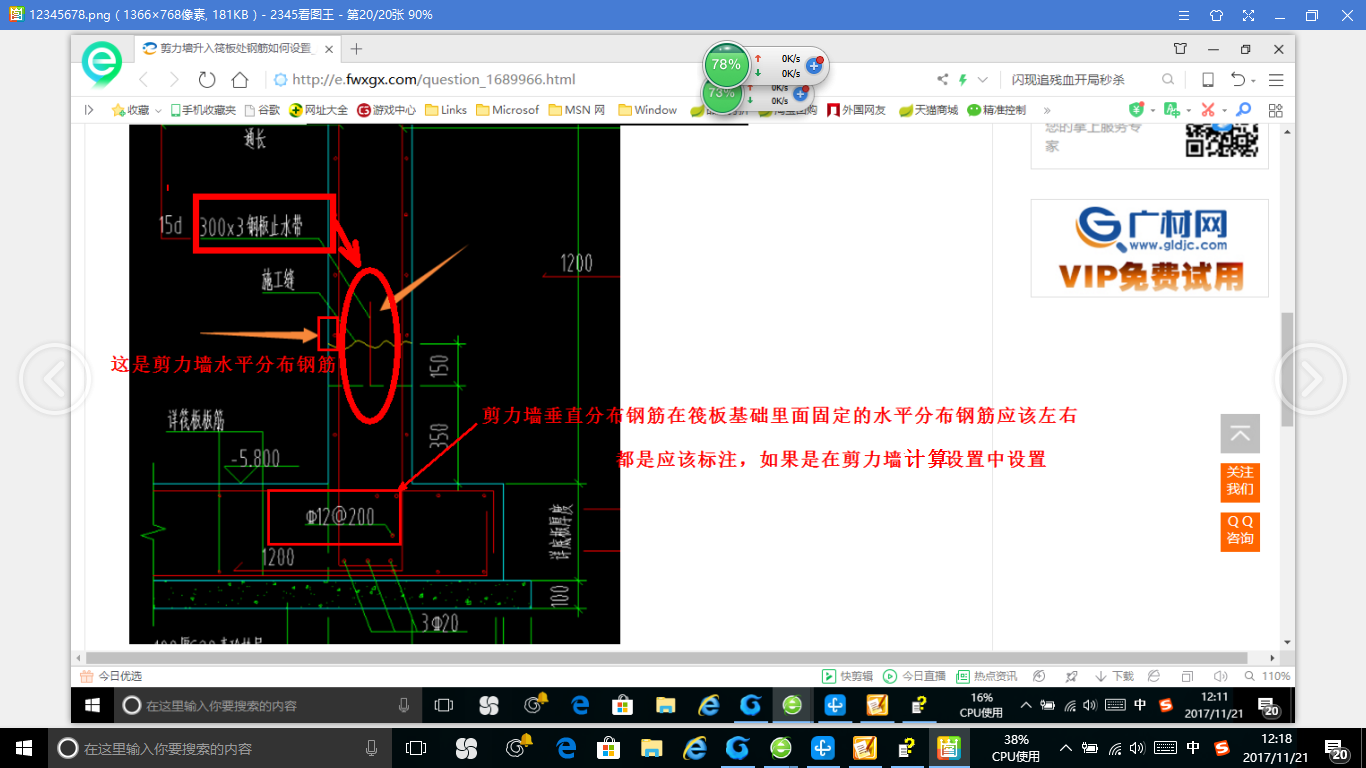Viewport: 1366px width, 768px height.
Task: Click the orange QQ咨询 button
Action: pos(1240,530)
